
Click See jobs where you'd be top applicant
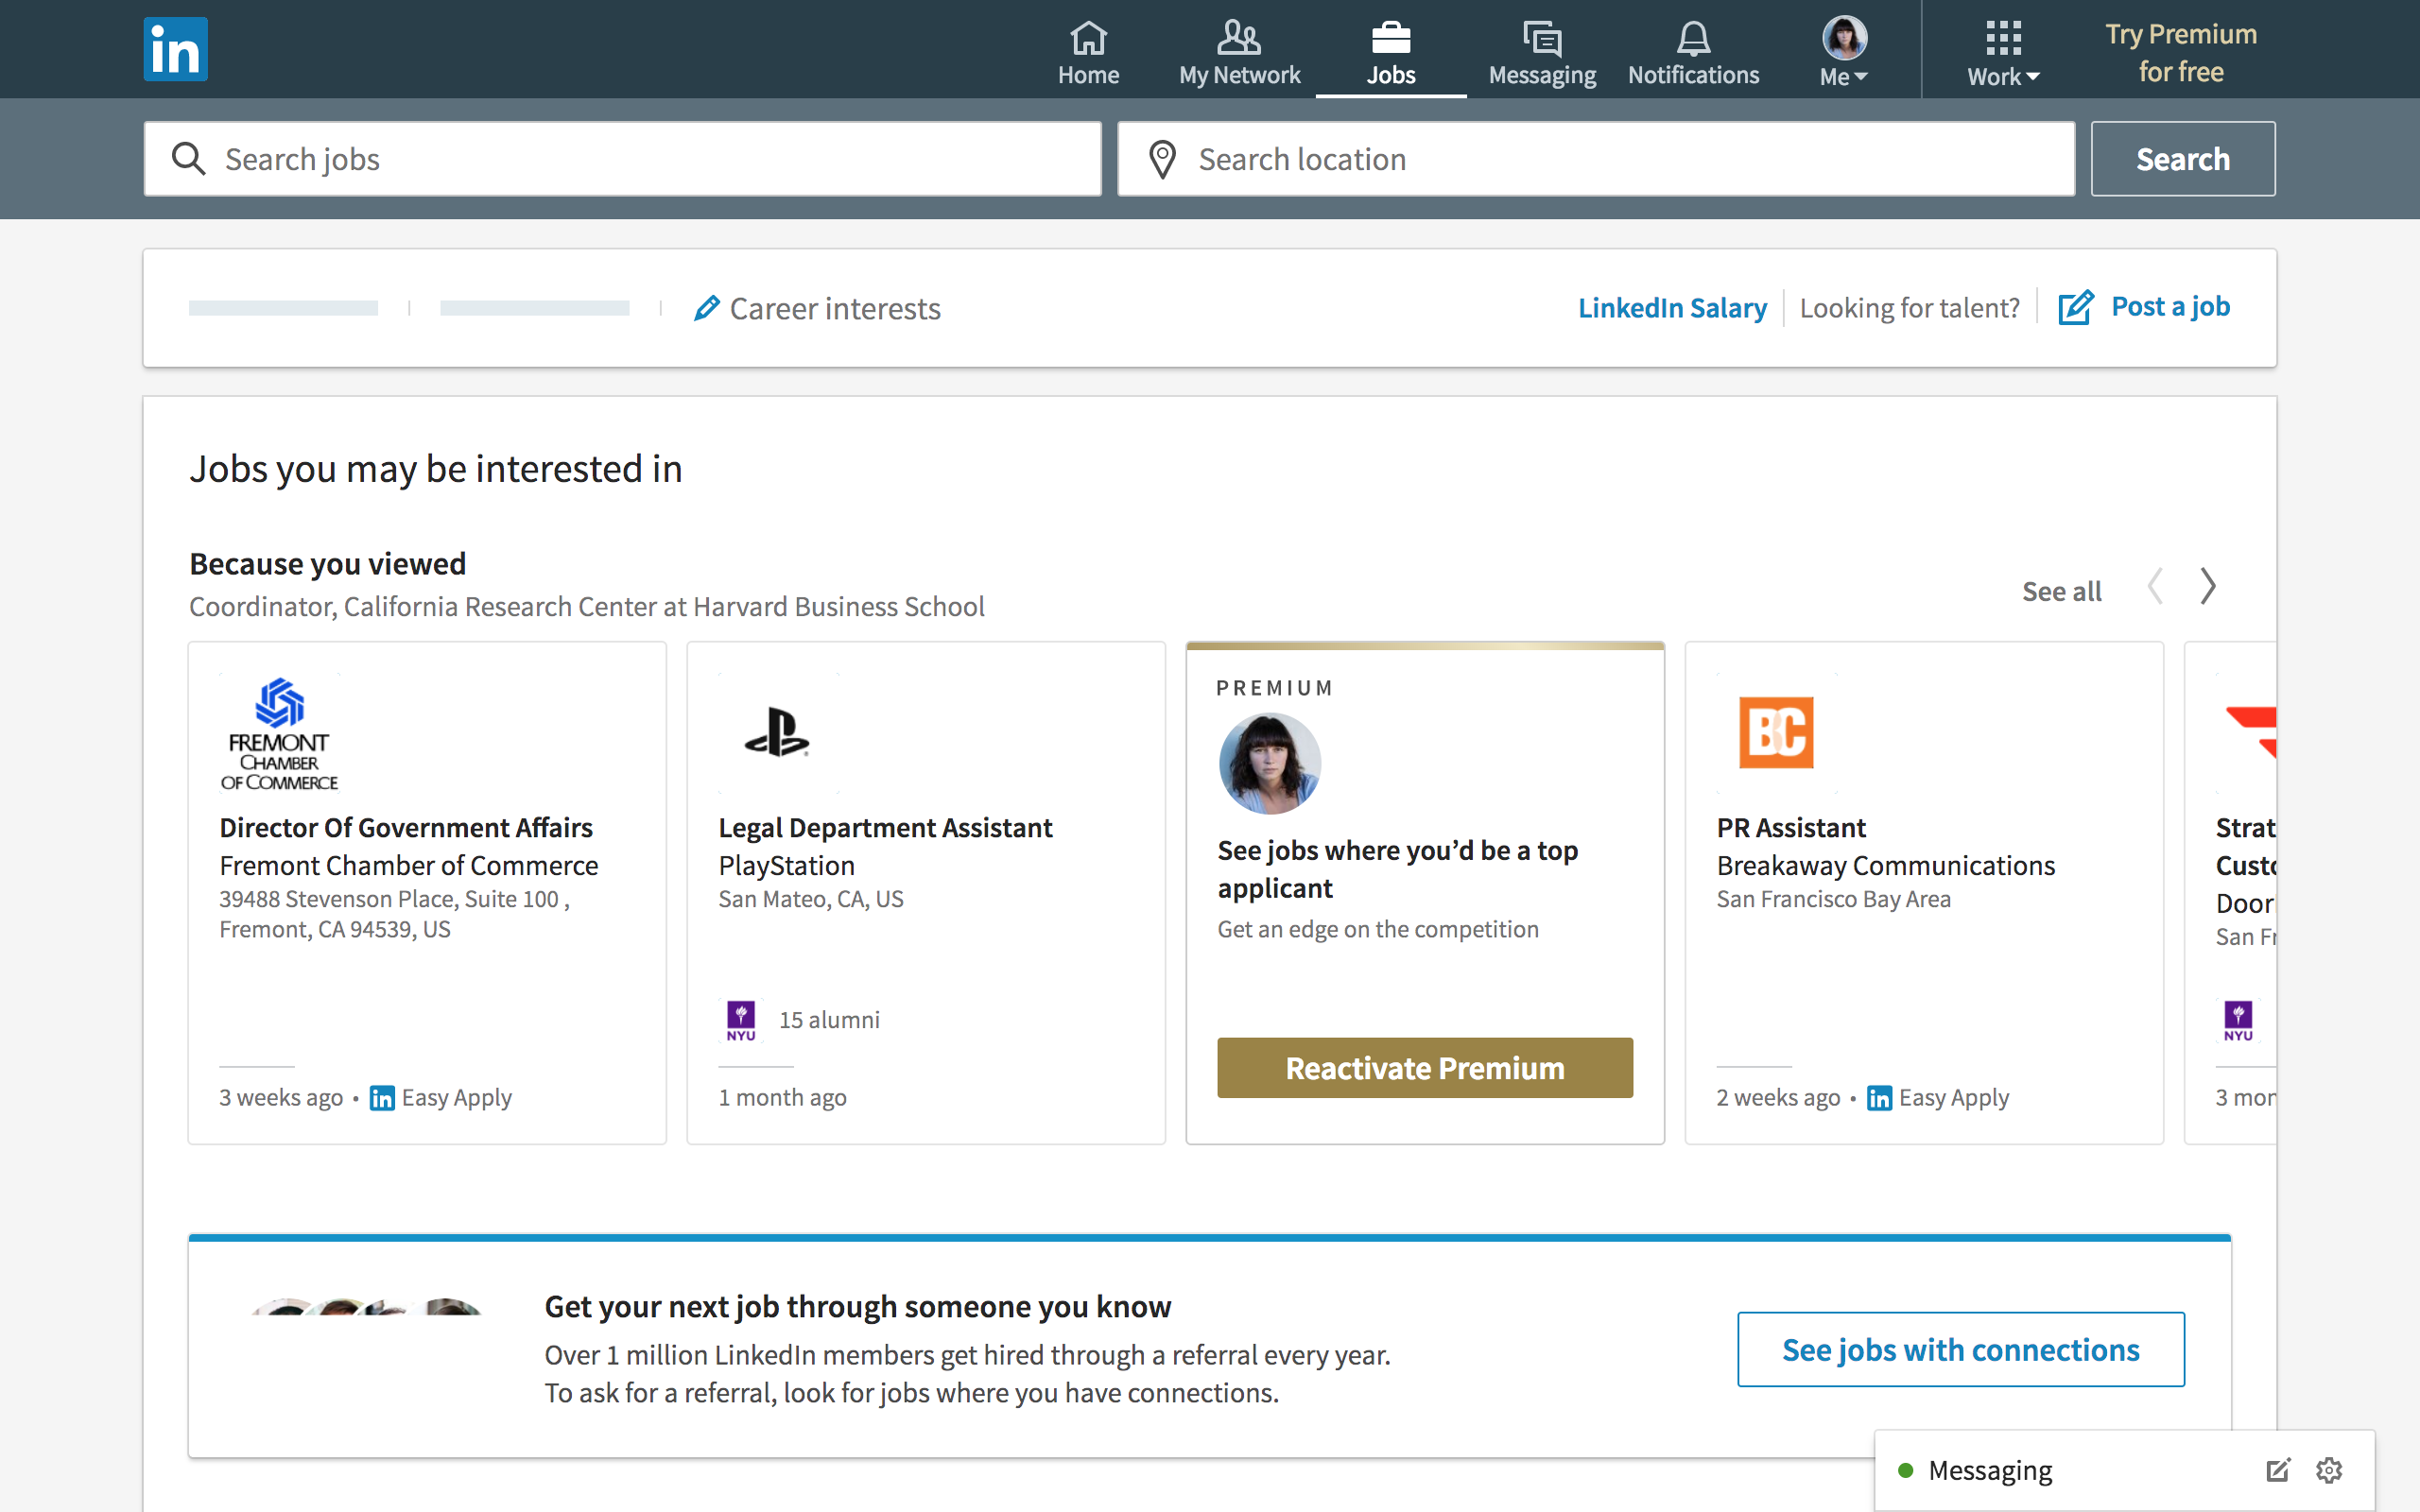(x=1397, y=868)
